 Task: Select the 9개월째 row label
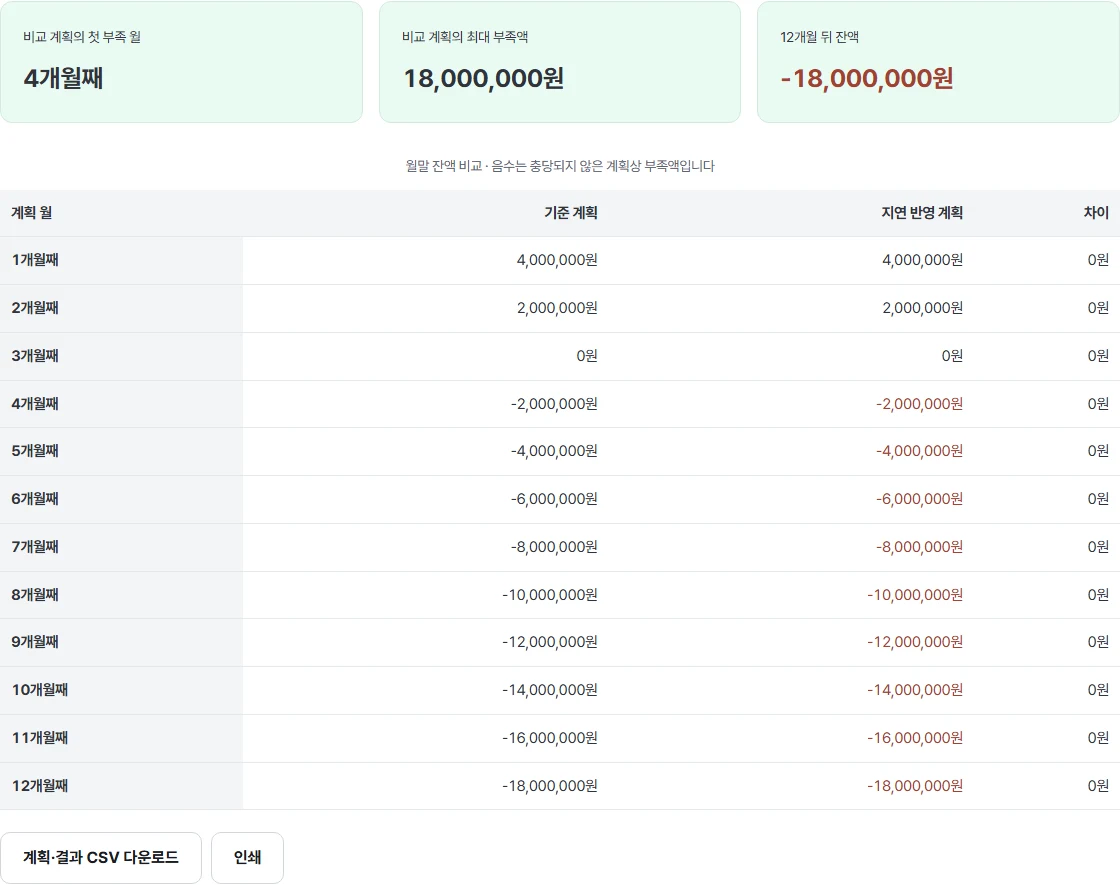[35, 641]
